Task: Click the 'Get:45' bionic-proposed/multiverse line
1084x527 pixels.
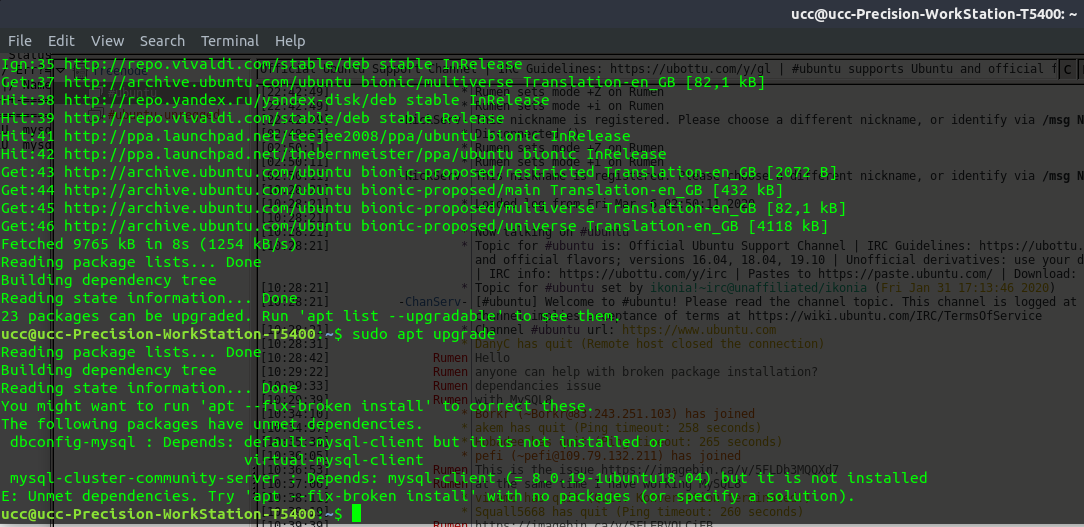Action: pyautogui.click(x=424, y=208)
